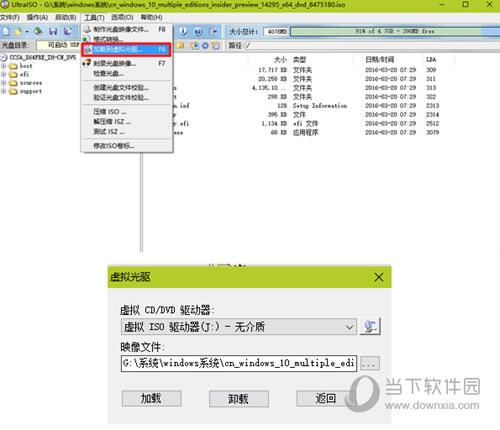
Task: Click the disc icon next to 制作光盘映像文件
Action: pyautogui.click(x=87, y=29)
